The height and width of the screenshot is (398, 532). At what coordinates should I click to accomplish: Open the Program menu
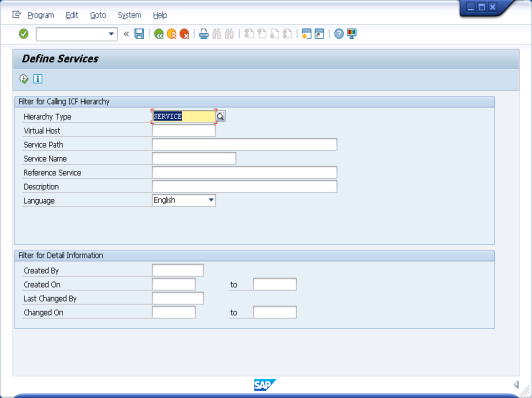[x=41, y=15]
